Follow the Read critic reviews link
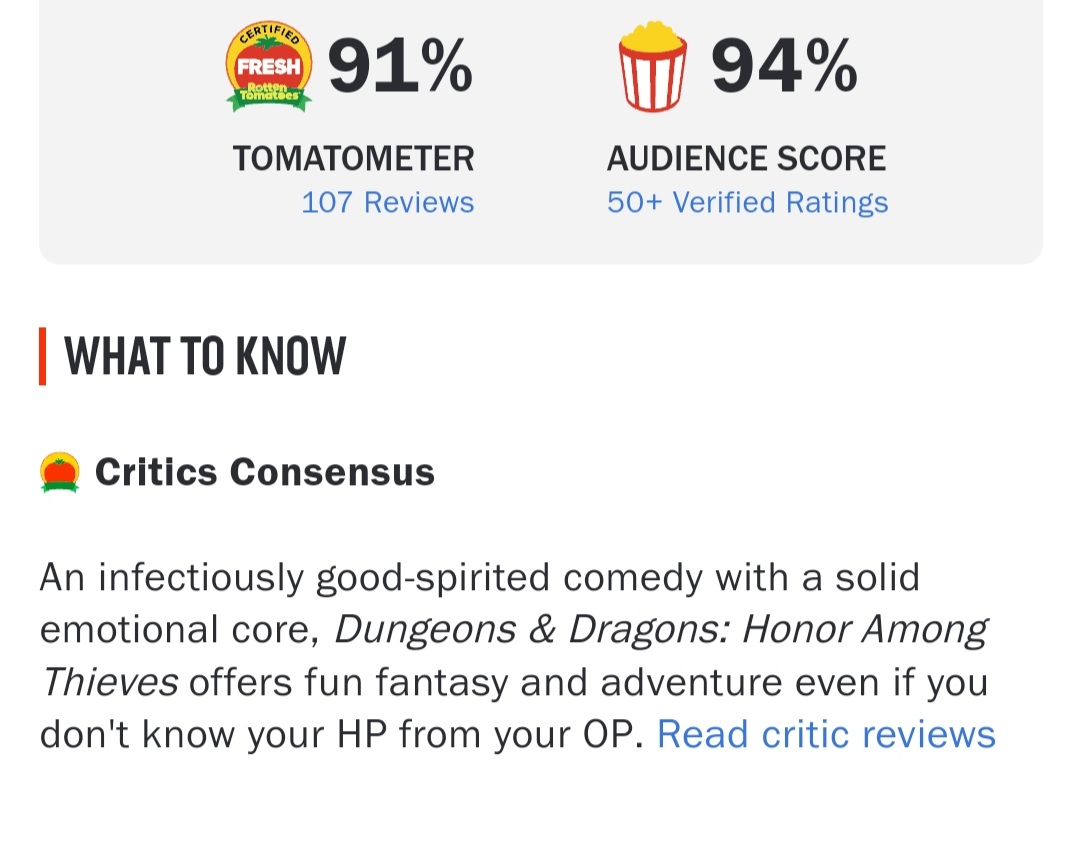Viewport: 1080px width, 855px height. click(x=826, y=735)
